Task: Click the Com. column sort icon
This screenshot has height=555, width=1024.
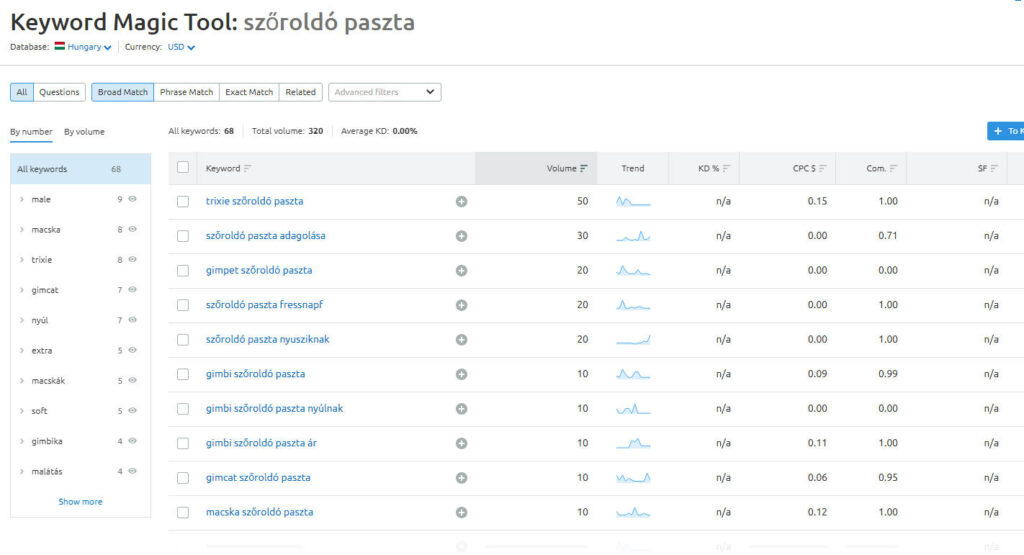Action: (x=893, y=169)
